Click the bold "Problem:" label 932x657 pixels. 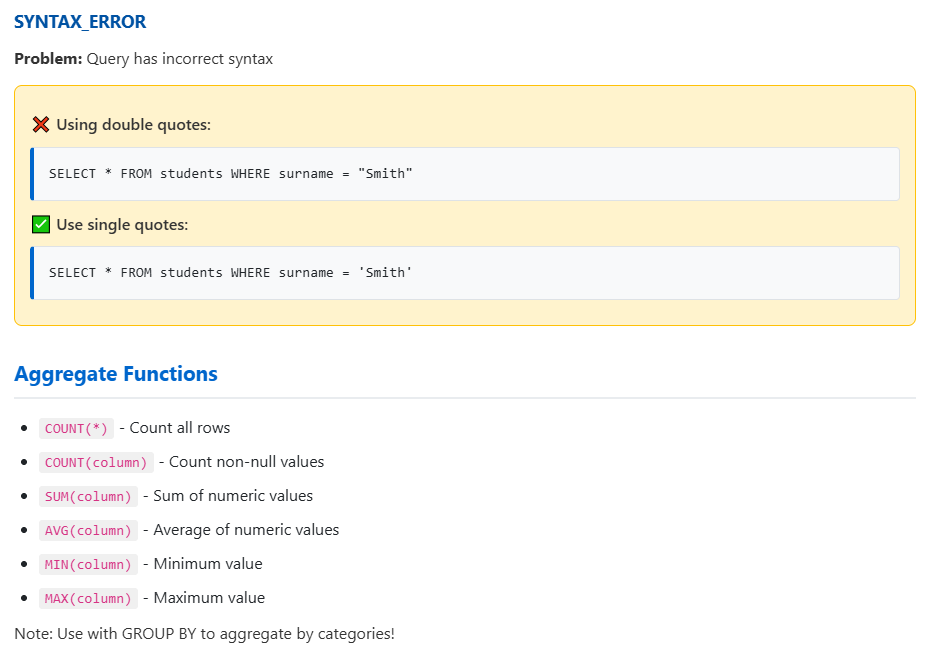point(48,59)
